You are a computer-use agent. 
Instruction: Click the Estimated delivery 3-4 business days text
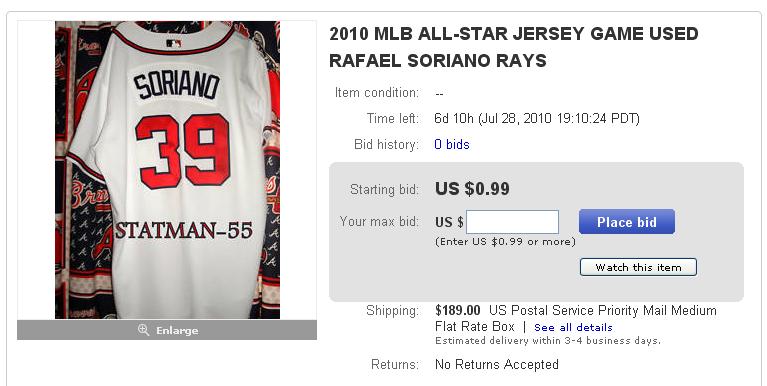point(548,341)
